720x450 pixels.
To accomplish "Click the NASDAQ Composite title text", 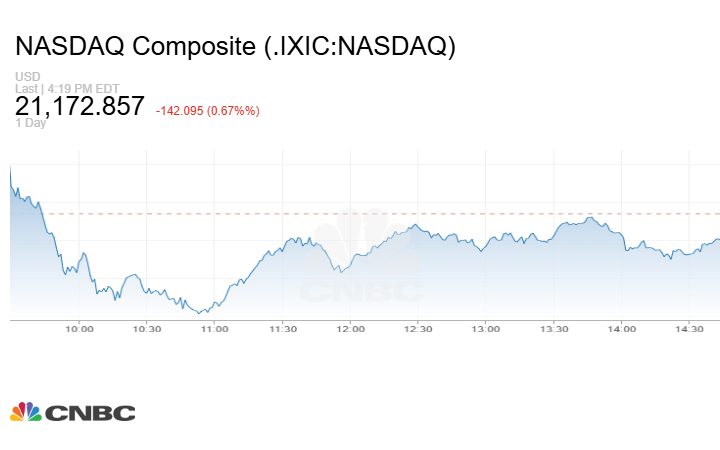I will (x=236, y=48).
